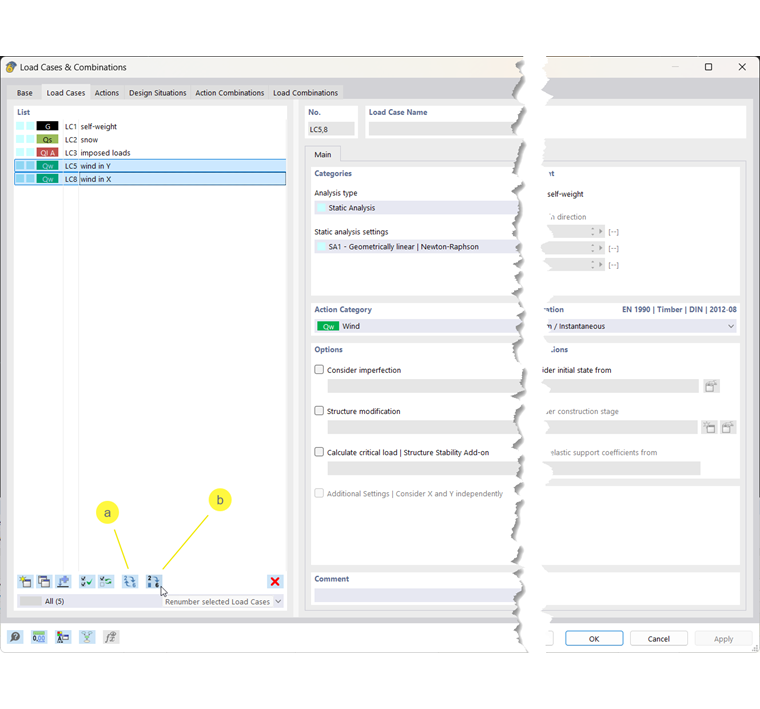The width and height of the screenshot is (760, 709).
Task: Open the Wind action category dropdown
Action: click(417, 326)
